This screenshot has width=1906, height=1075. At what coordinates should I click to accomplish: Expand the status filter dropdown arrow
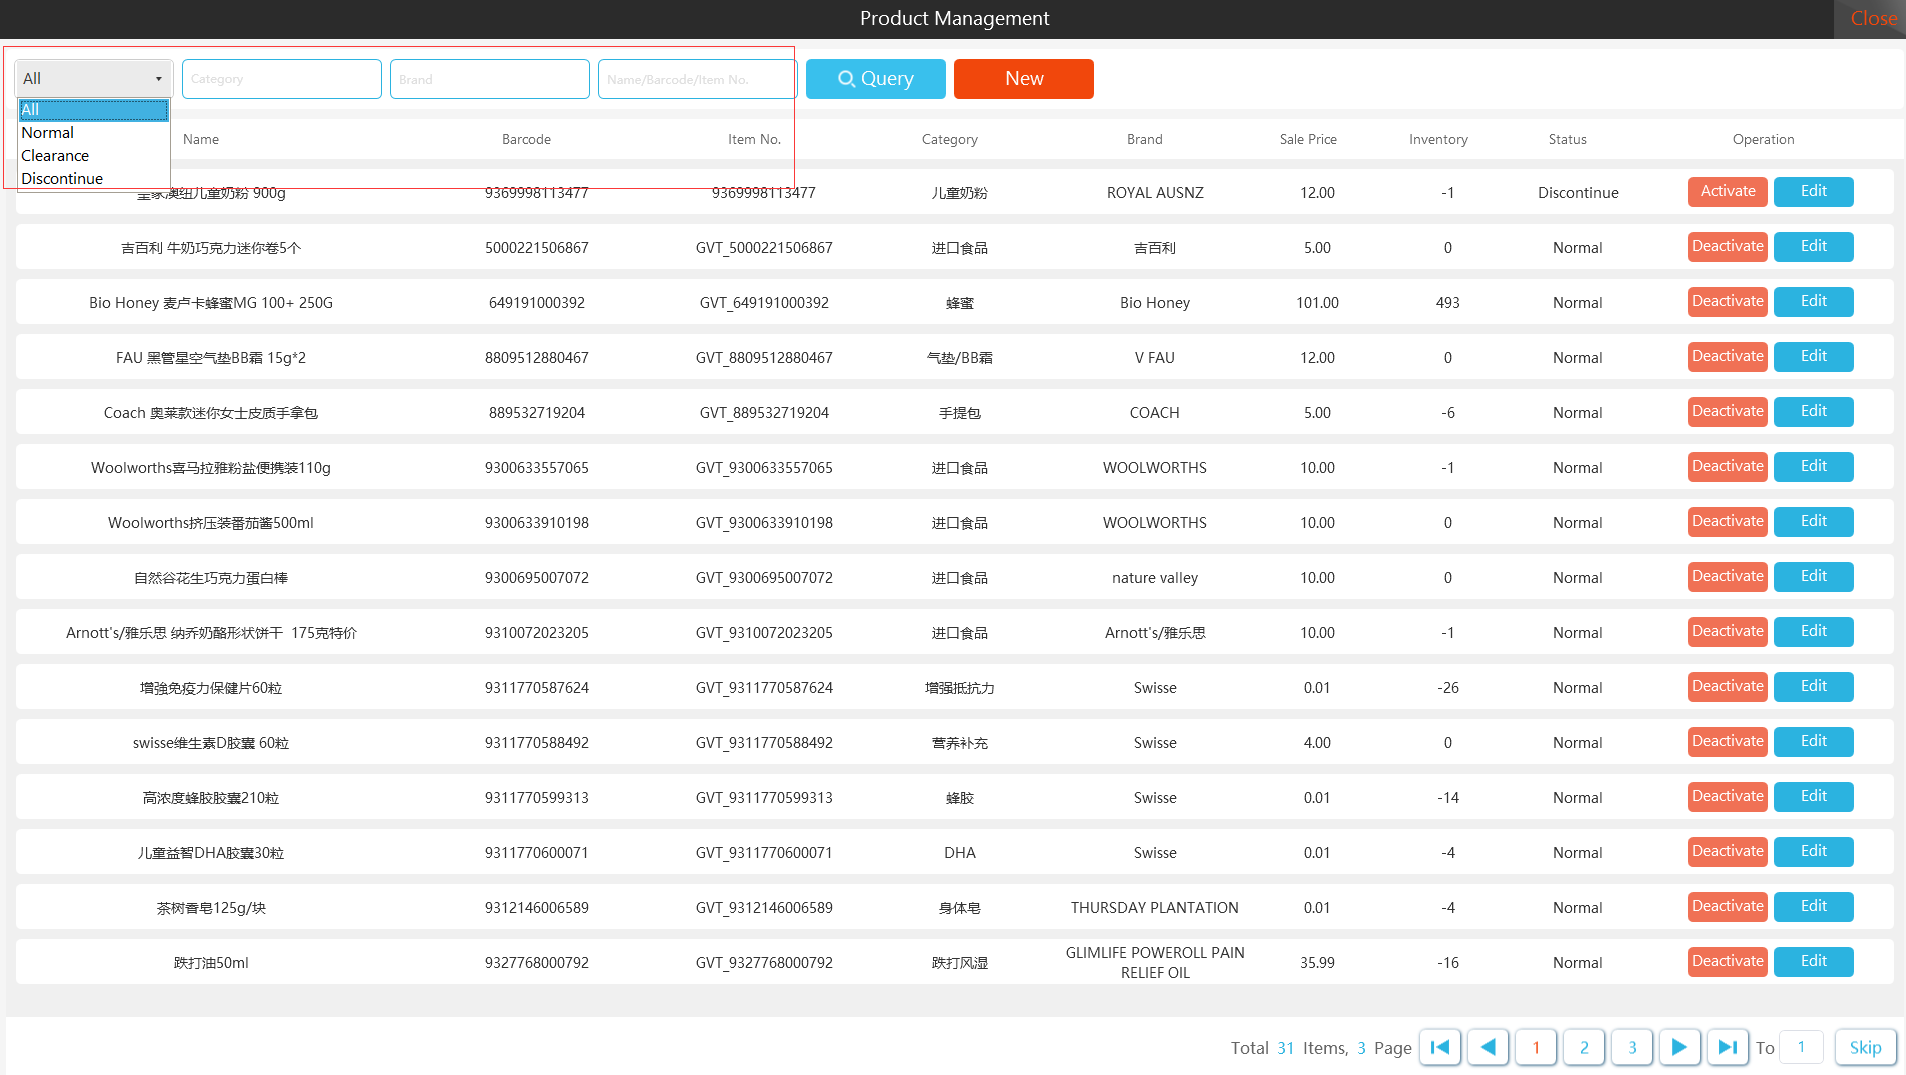point(158,79)
